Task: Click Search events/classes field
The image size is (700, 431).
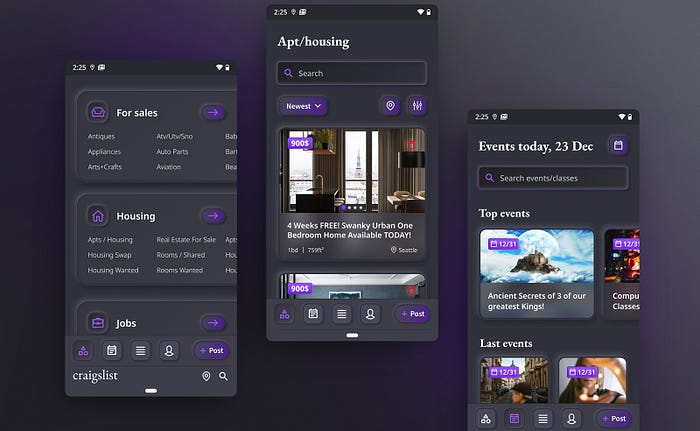Action: [x=554, y=178]
